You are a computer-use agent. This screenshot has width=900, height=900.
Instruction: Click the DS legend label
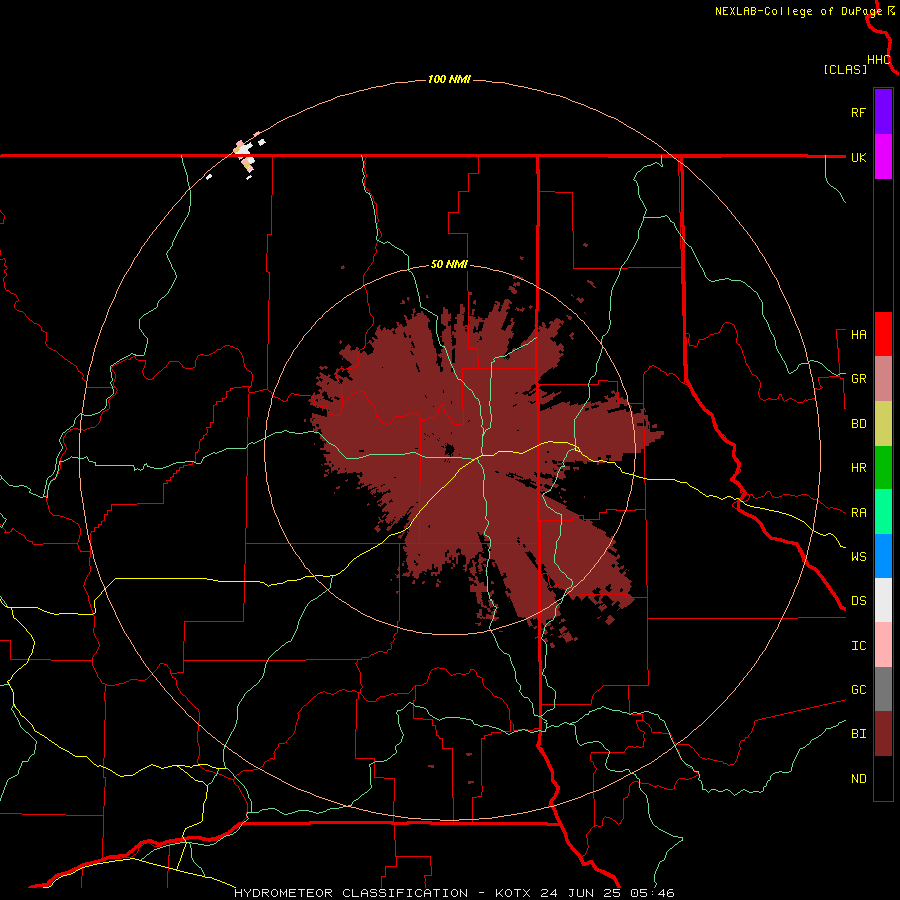[858, 601]
